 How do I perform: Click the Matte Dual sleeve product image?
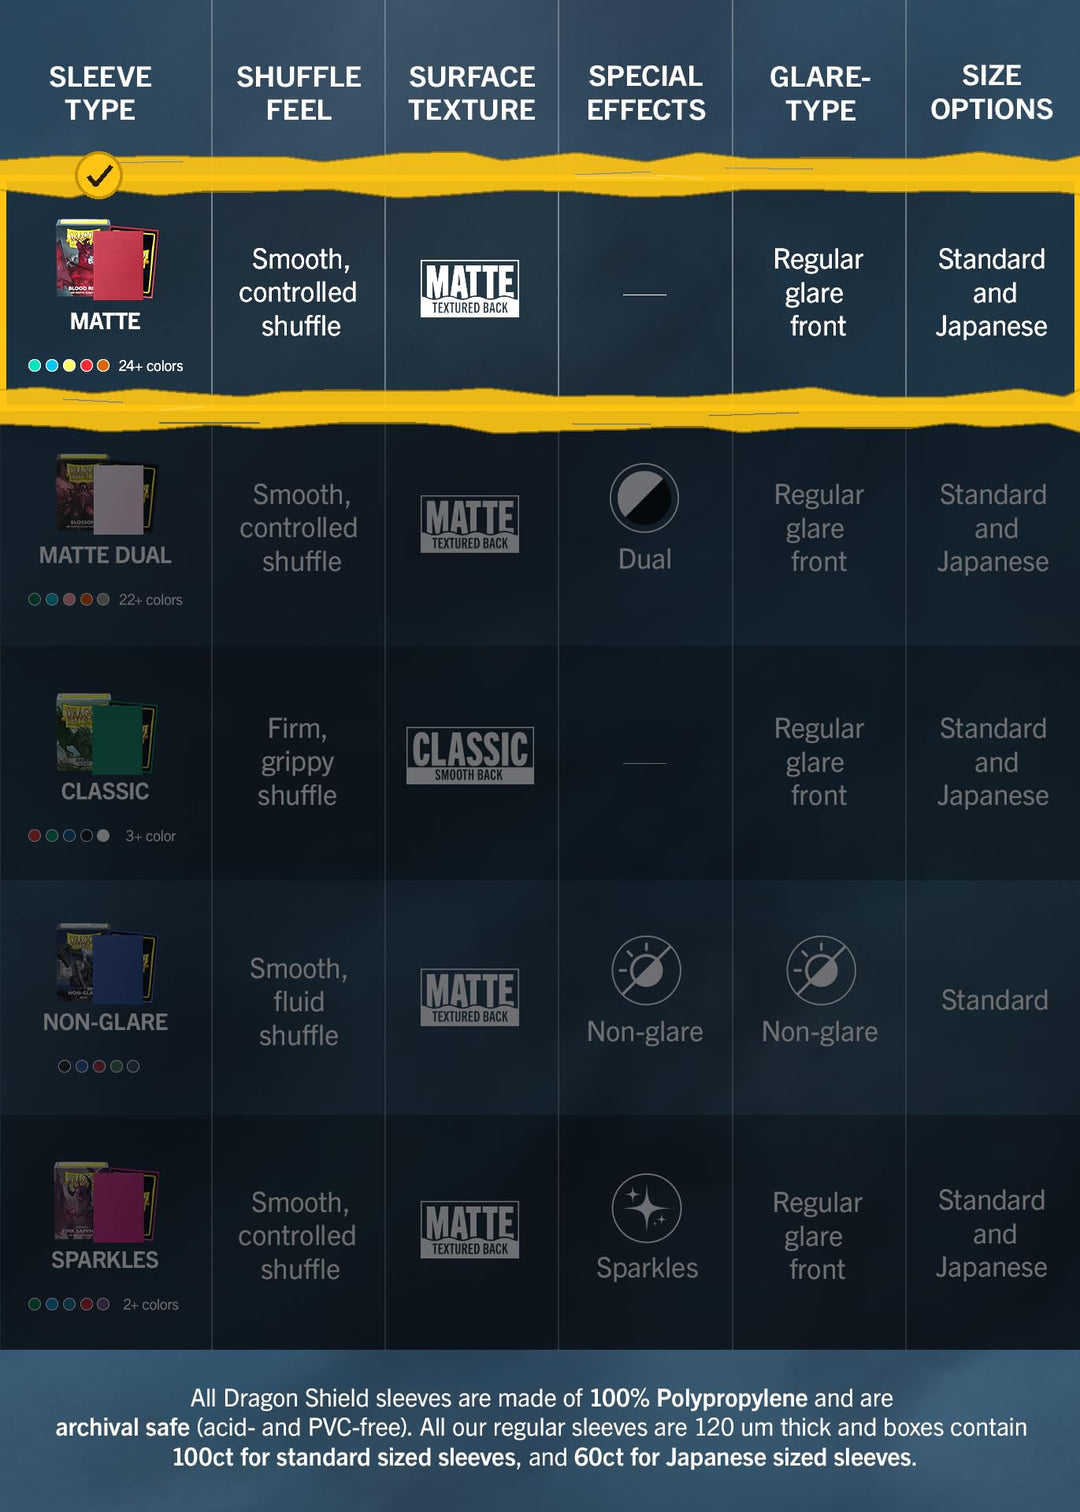point(106,495)
